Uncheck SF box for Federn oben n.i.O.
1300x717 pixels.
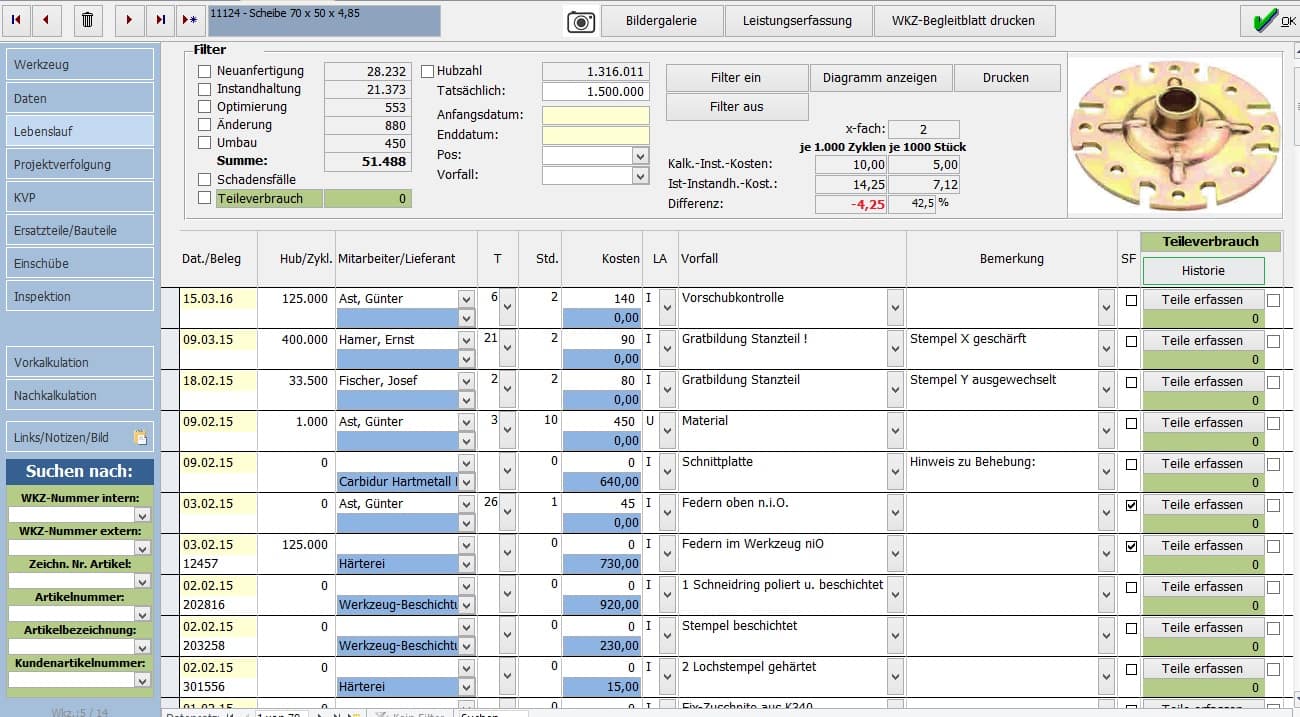click(x=1131, y=506)
